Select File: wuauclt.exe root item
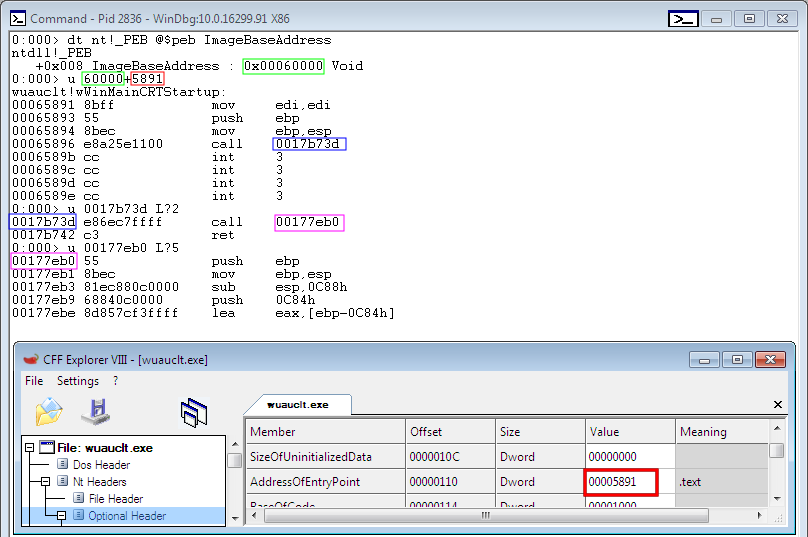 tap(105, 447)
